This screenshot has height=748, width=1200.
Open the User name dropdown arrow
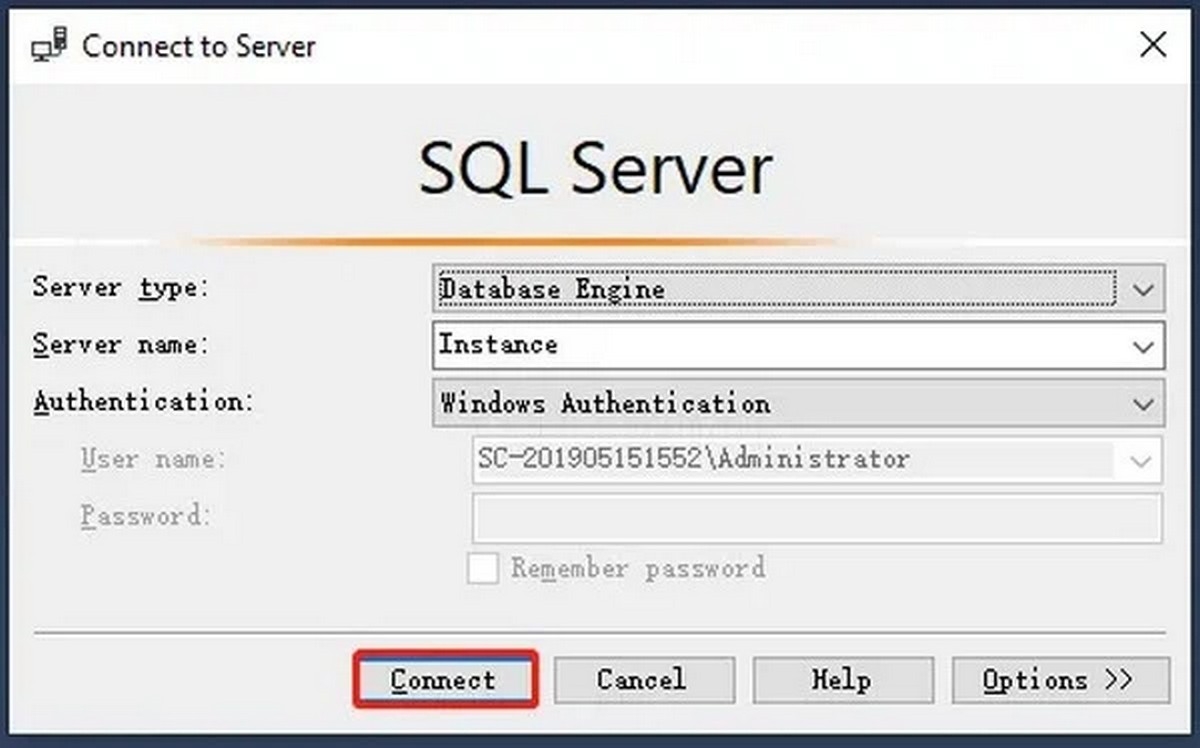click(1140, 461)
